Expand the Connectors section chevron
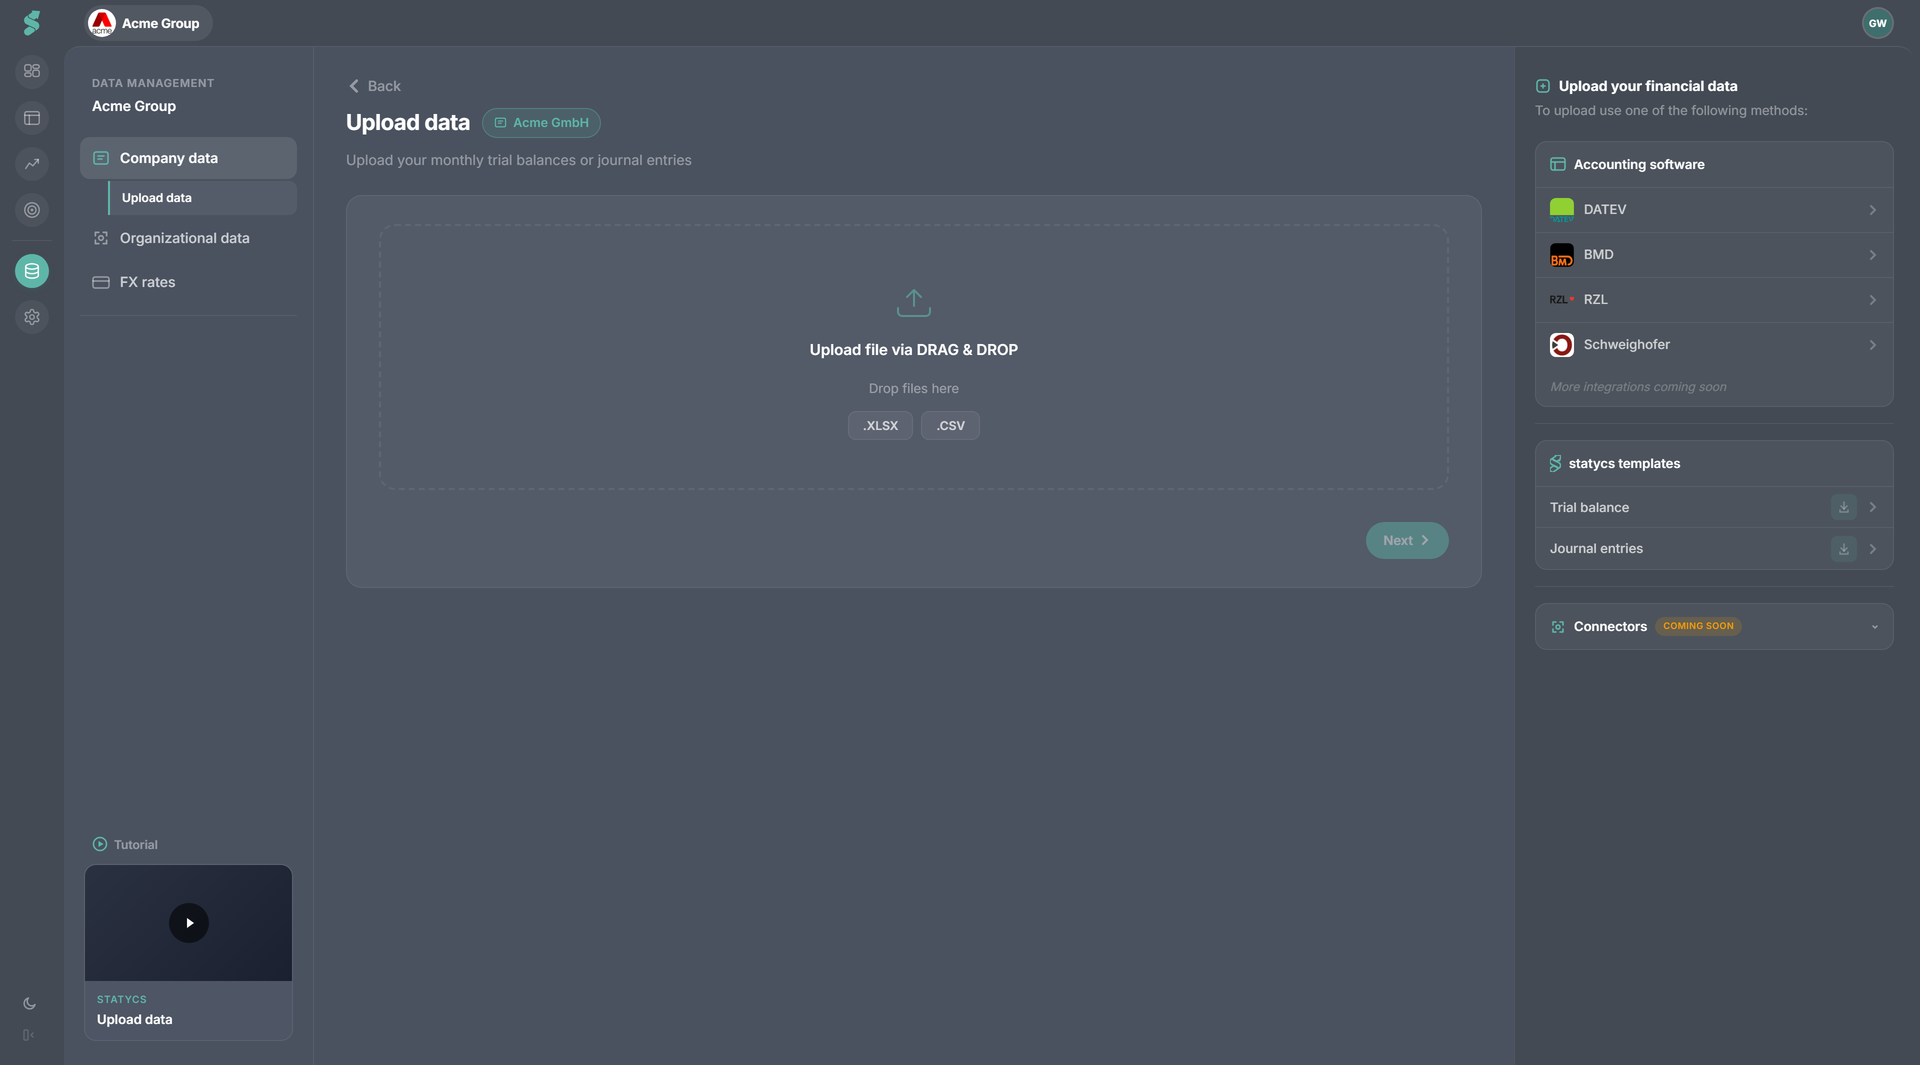This screenshot has width=1920, height=1065. [1874, 627]
